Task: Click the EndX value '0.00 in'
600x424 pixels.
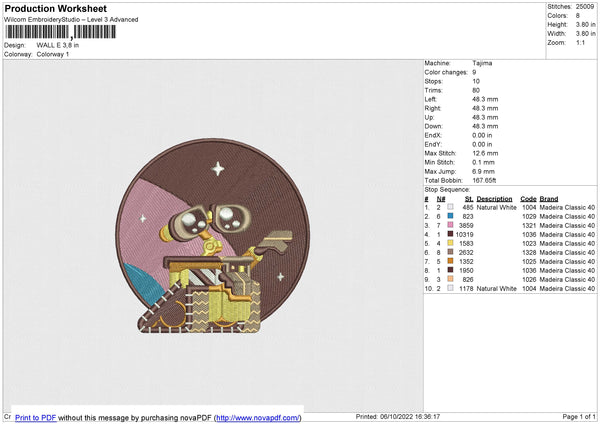Action: [482, 135]
